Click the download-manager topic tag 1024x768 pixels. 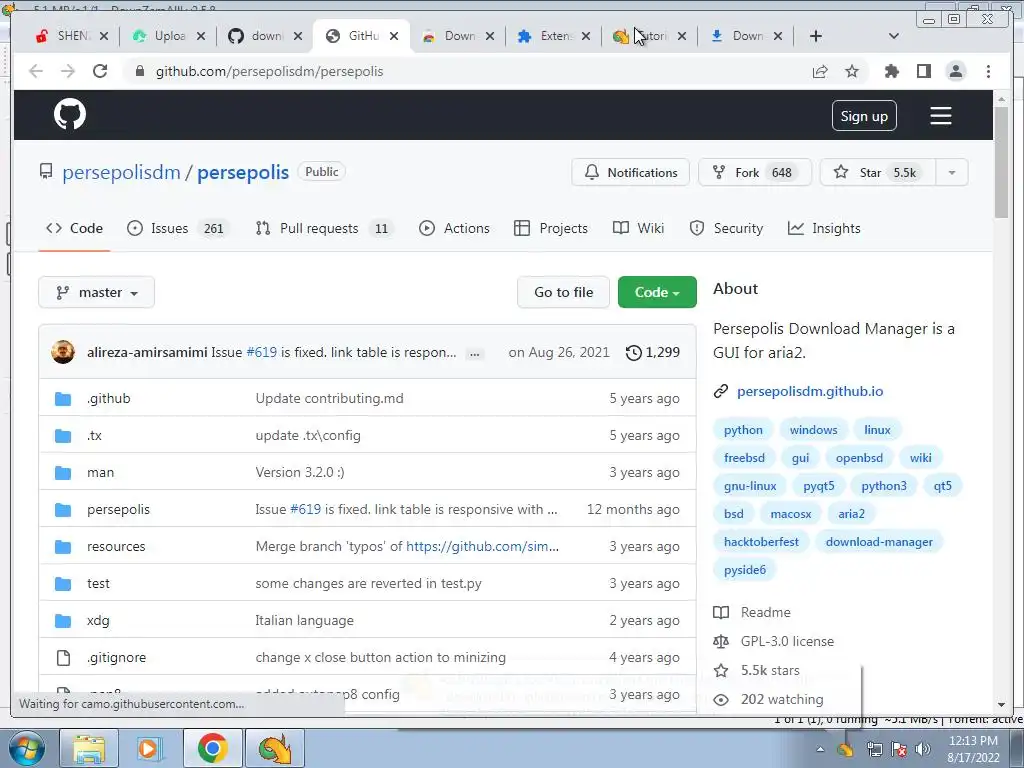click(x=879, y=542)
